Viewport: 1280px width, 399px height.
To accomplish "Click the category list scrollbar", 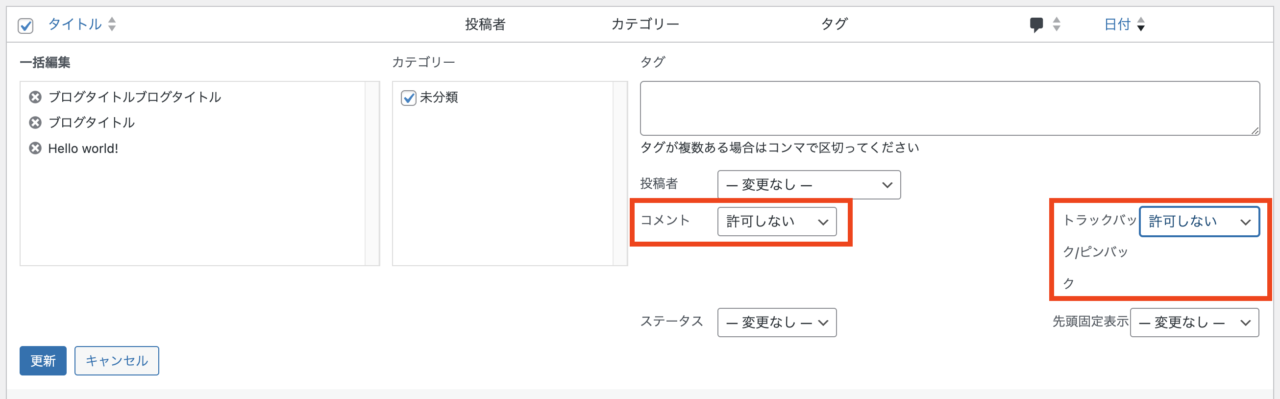I will pyautogui.click(x=620, y=174).
